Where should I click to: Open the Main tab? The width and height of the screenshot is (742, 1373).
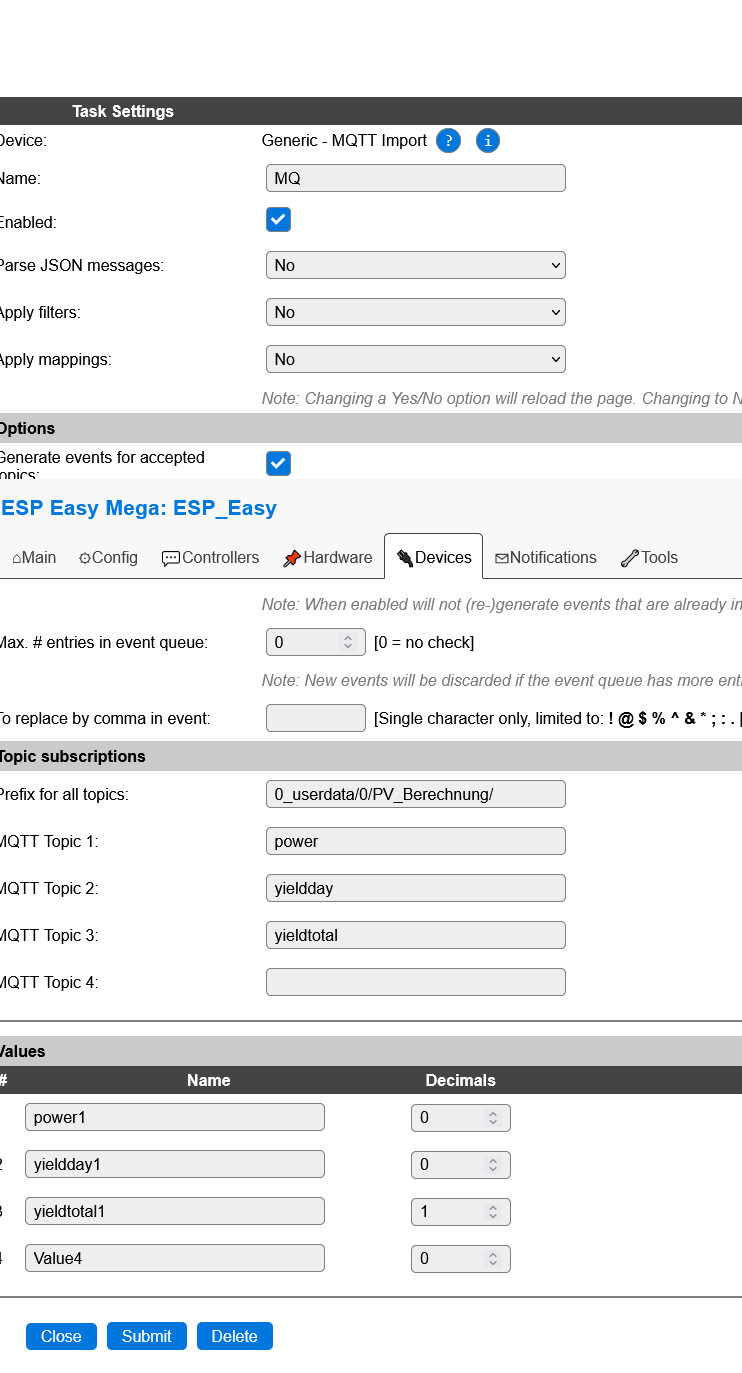click(x=34, y=557)
